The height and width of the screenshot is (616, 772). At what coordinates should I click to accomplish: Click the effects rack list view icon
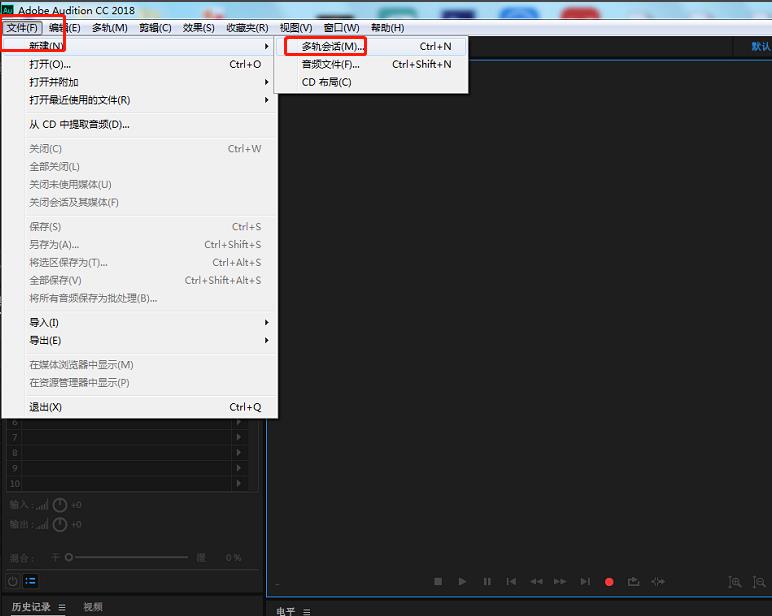[x=31, y=581]
